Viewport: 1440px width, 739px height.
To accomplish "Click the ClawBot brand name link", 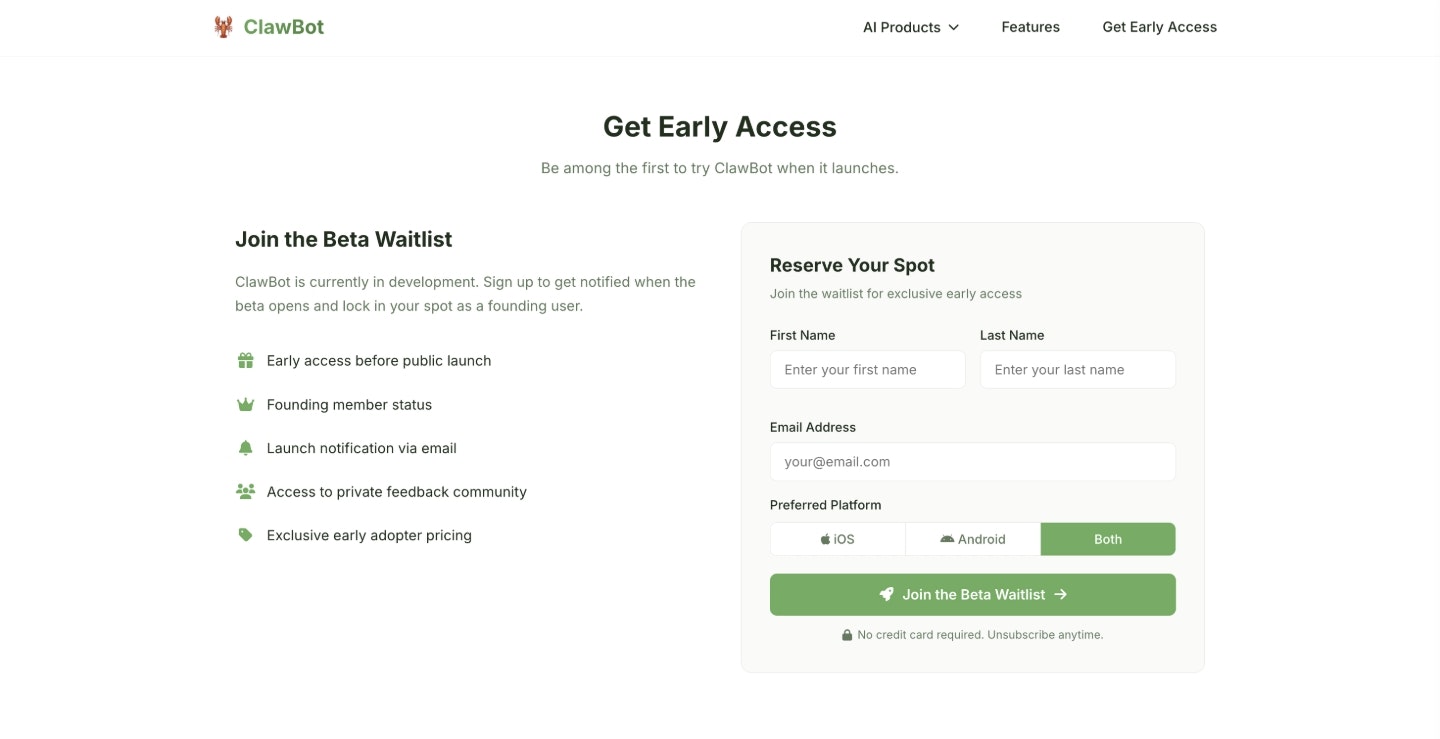I will point(284,27).
